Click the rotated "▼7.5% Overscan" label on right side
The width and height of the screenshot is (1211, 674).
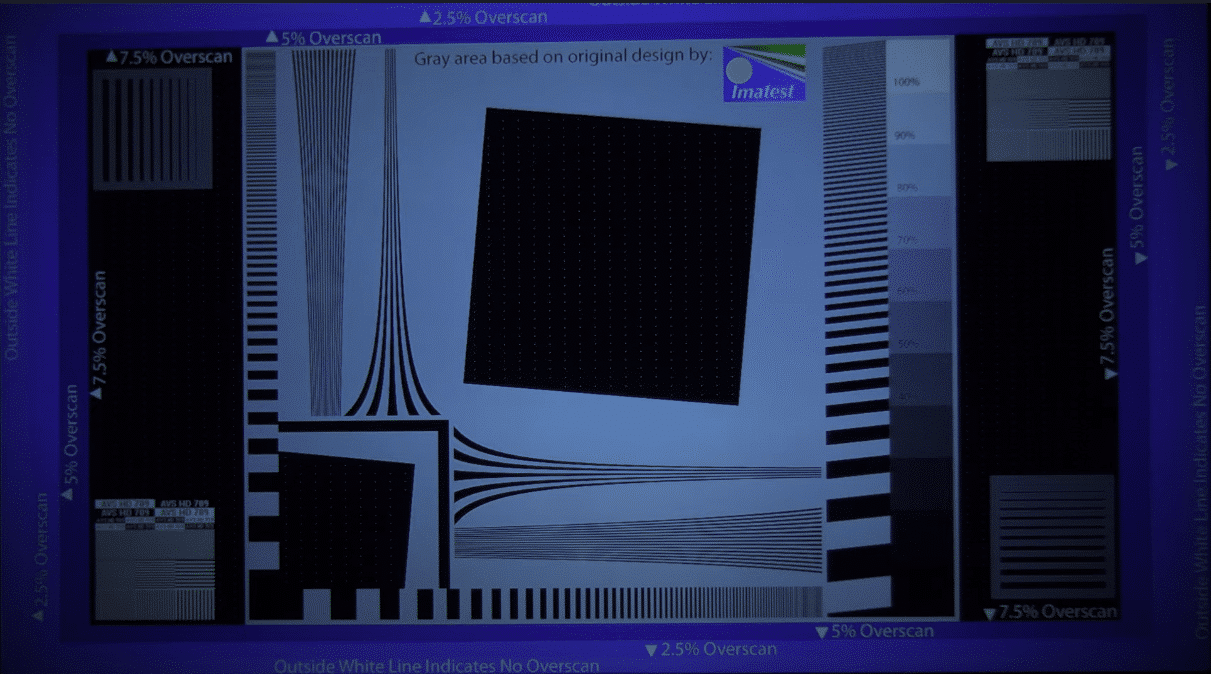1108,313
